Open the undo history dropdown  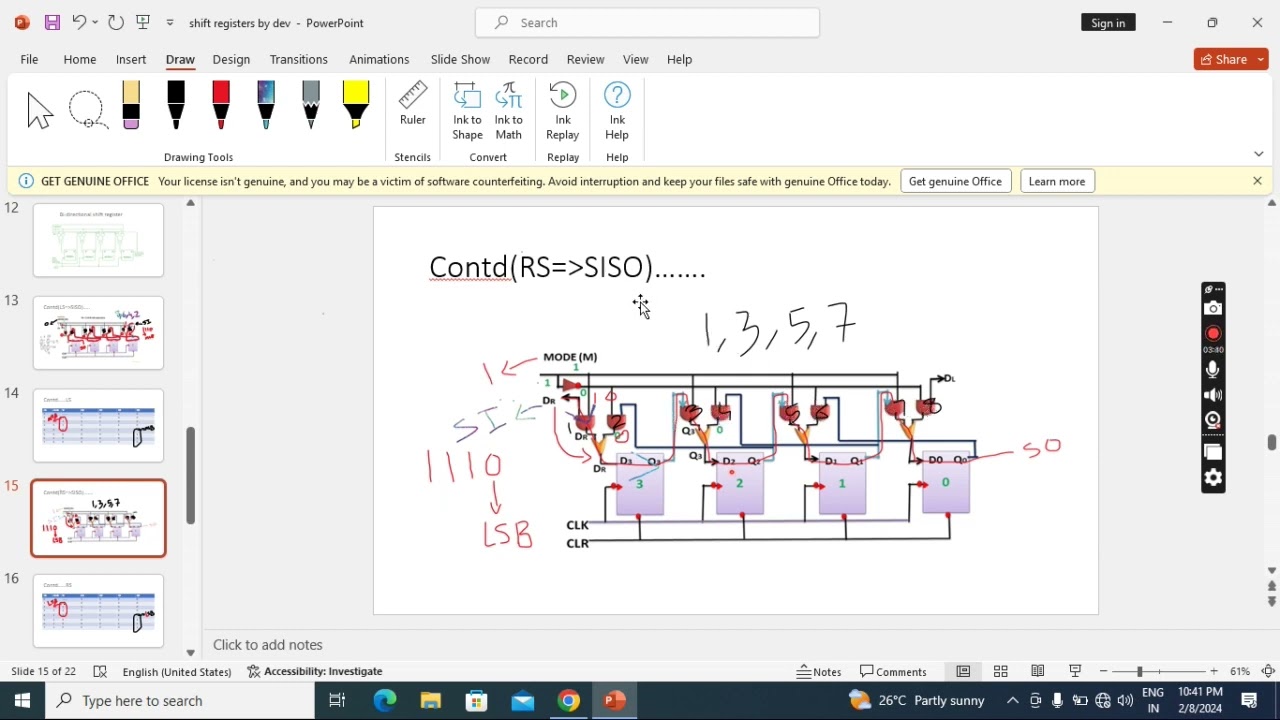point(95,22)
